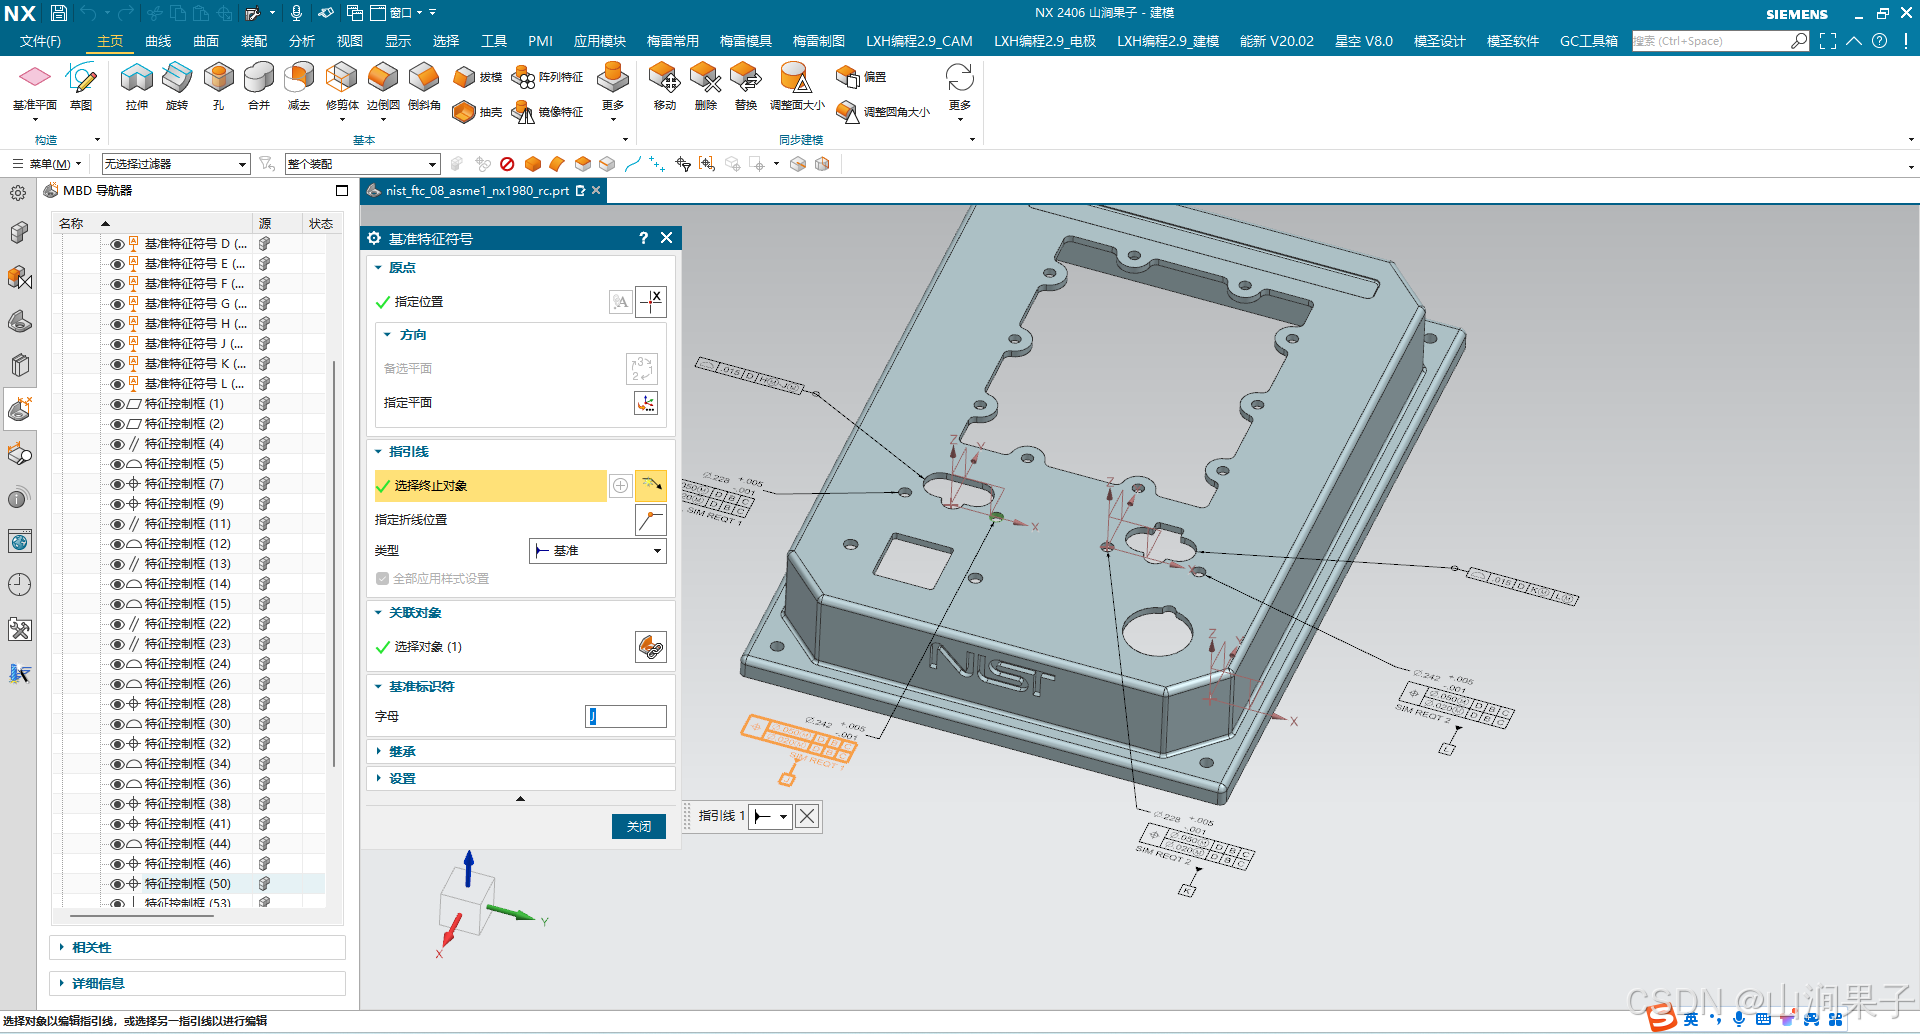1920x1034 pixels.
Task: Open 更多 in the 基本 group
Action: pos(613,92)
